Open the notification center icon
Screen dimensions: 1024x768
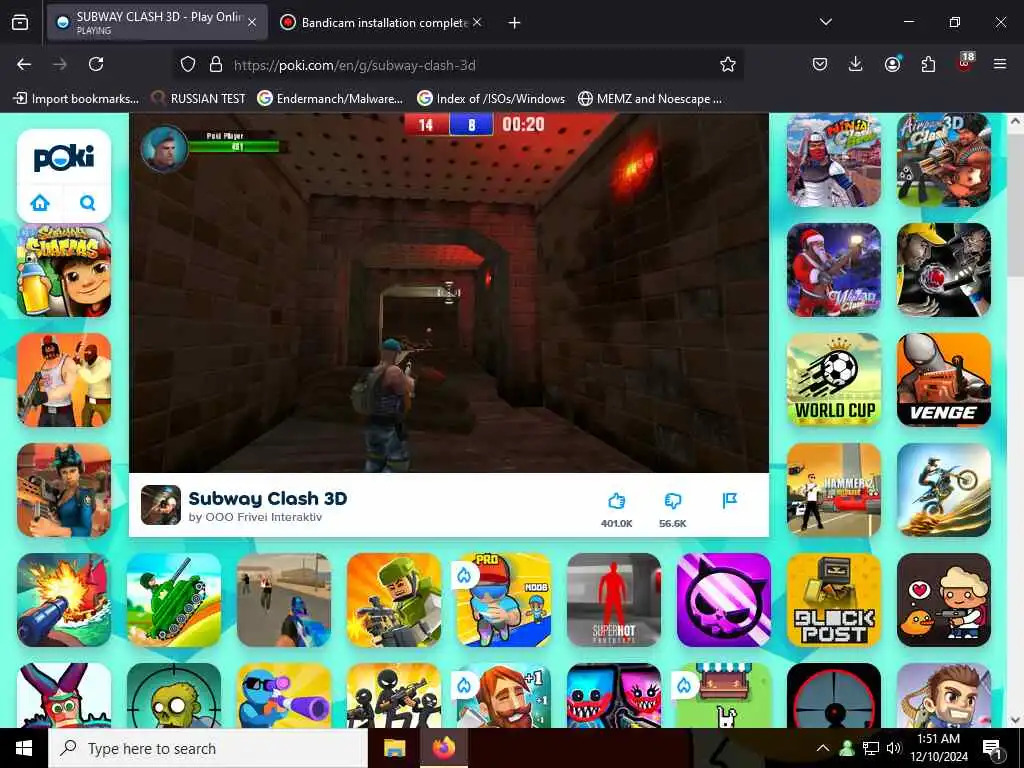pyautogui.click(x=991, y=748)
